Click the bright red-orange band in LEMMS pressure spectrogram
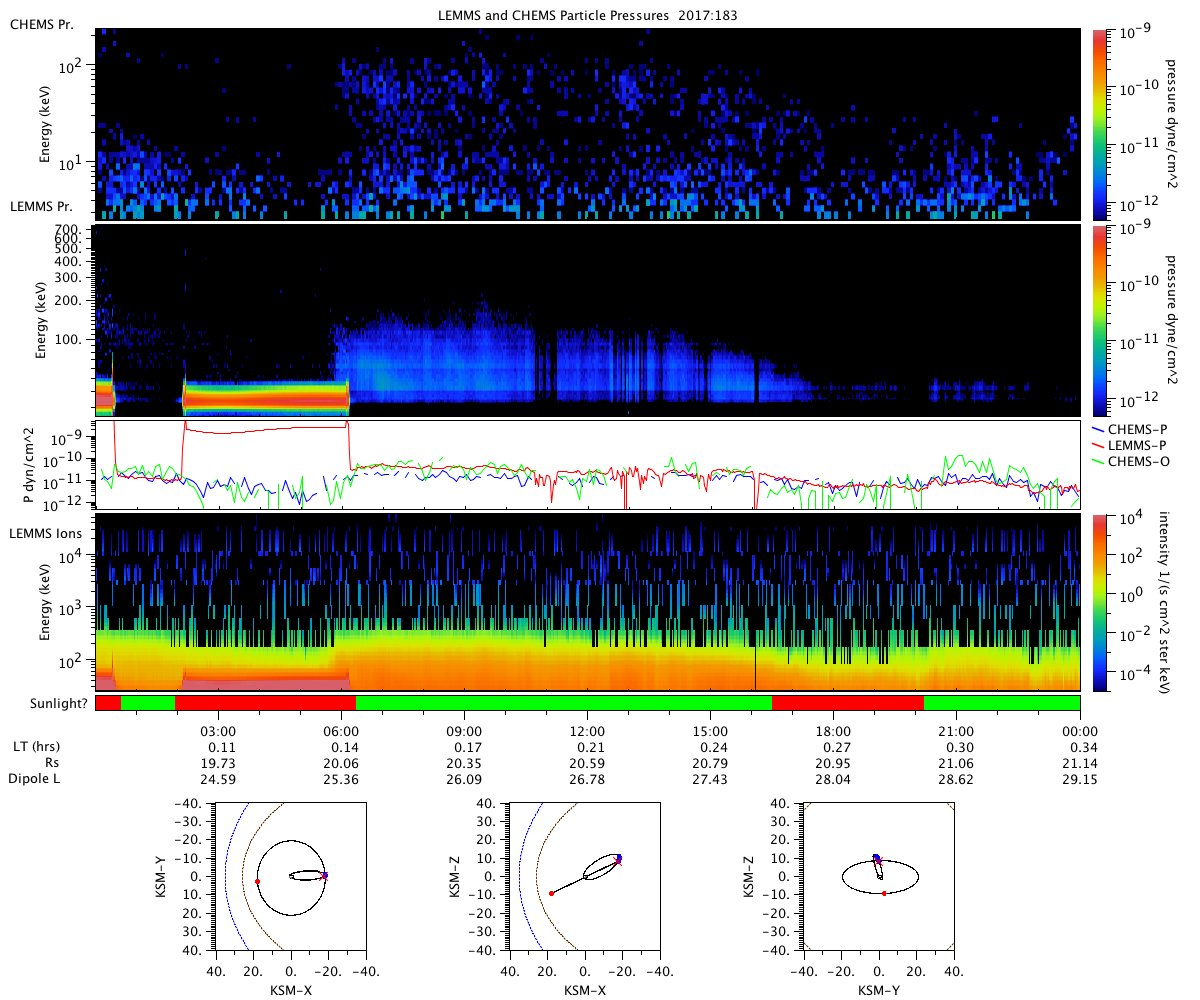This screenshot has height=1000, width=1200. [265, 398]
